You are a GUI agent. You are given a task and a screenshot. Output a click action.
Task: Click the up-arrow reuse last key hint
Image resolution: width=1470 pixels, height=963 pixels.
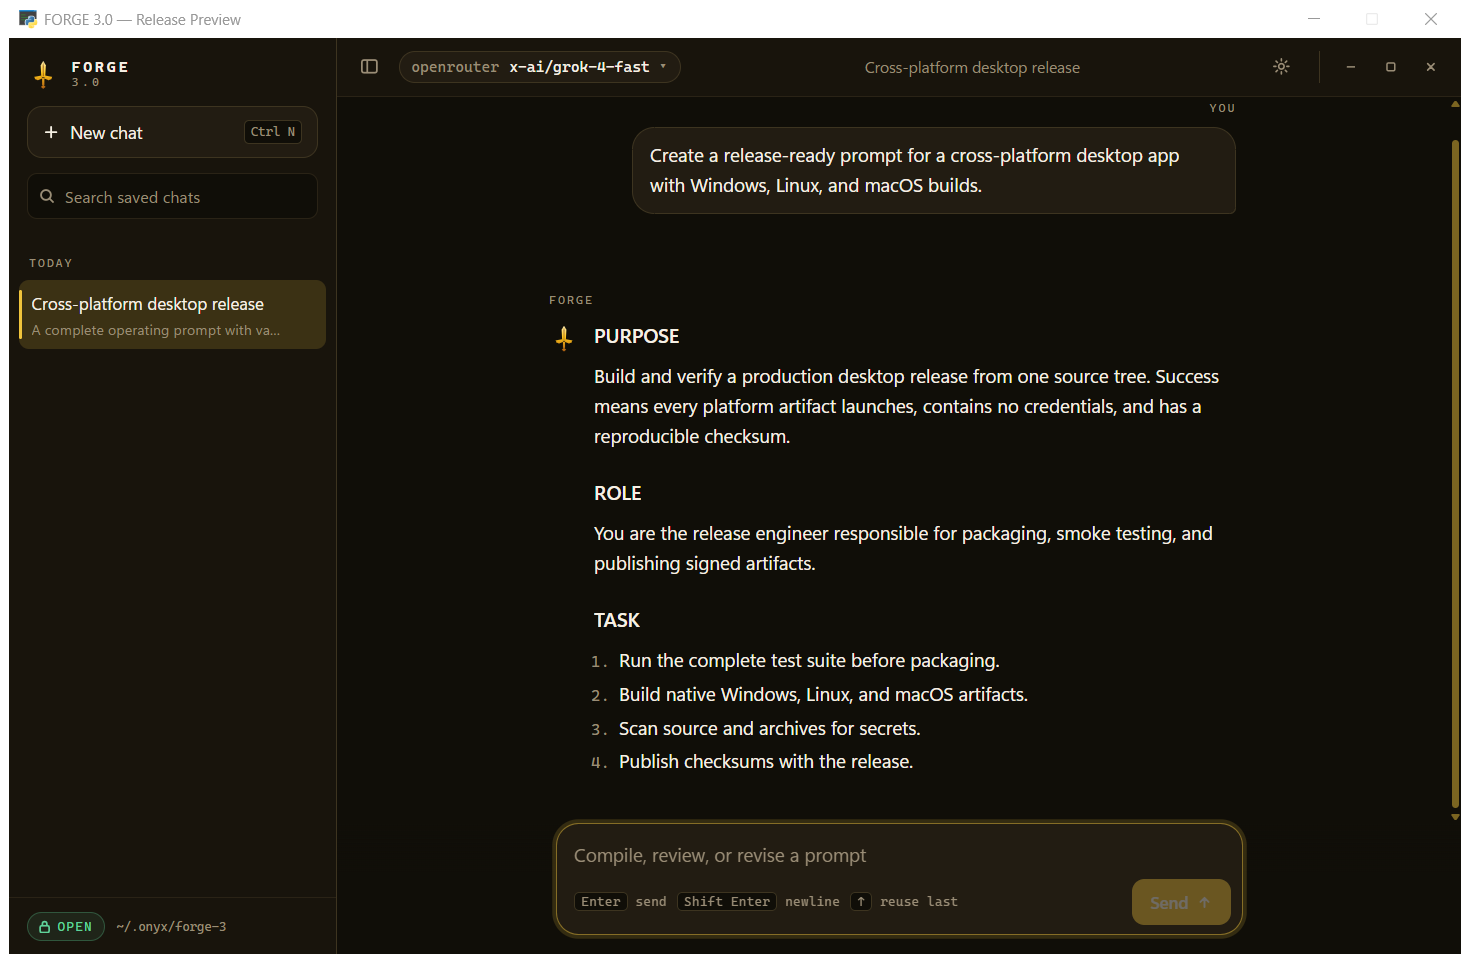(x=860, y=902)
